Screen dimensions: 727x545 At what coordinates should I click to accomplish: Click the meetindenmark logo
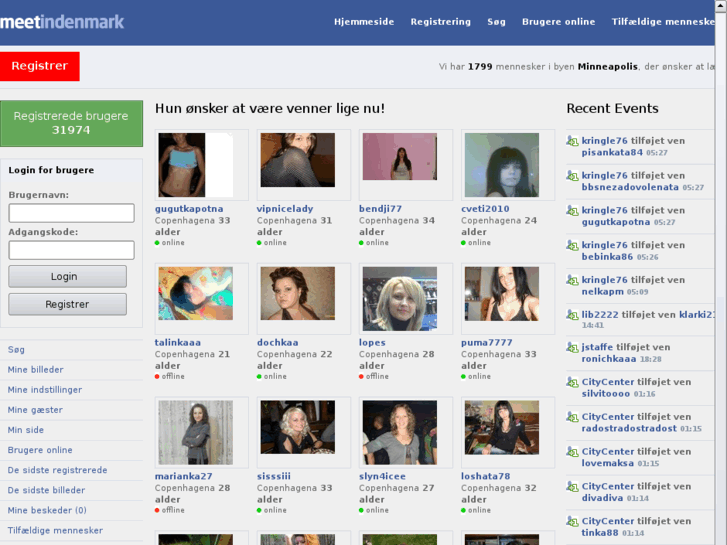[62, 22]
